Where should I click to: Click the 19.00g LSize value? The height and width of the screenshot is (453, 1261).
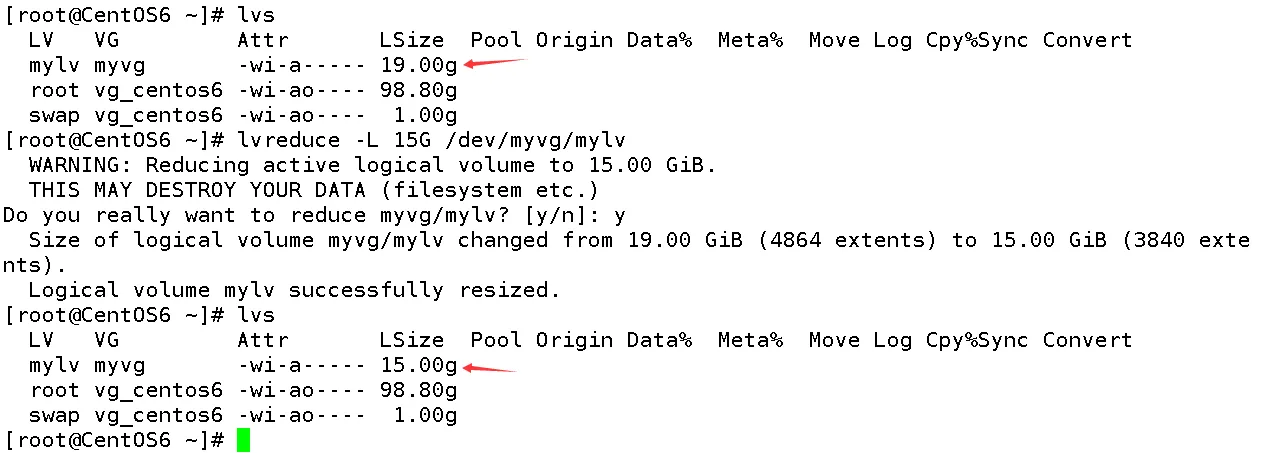(419, 65)
